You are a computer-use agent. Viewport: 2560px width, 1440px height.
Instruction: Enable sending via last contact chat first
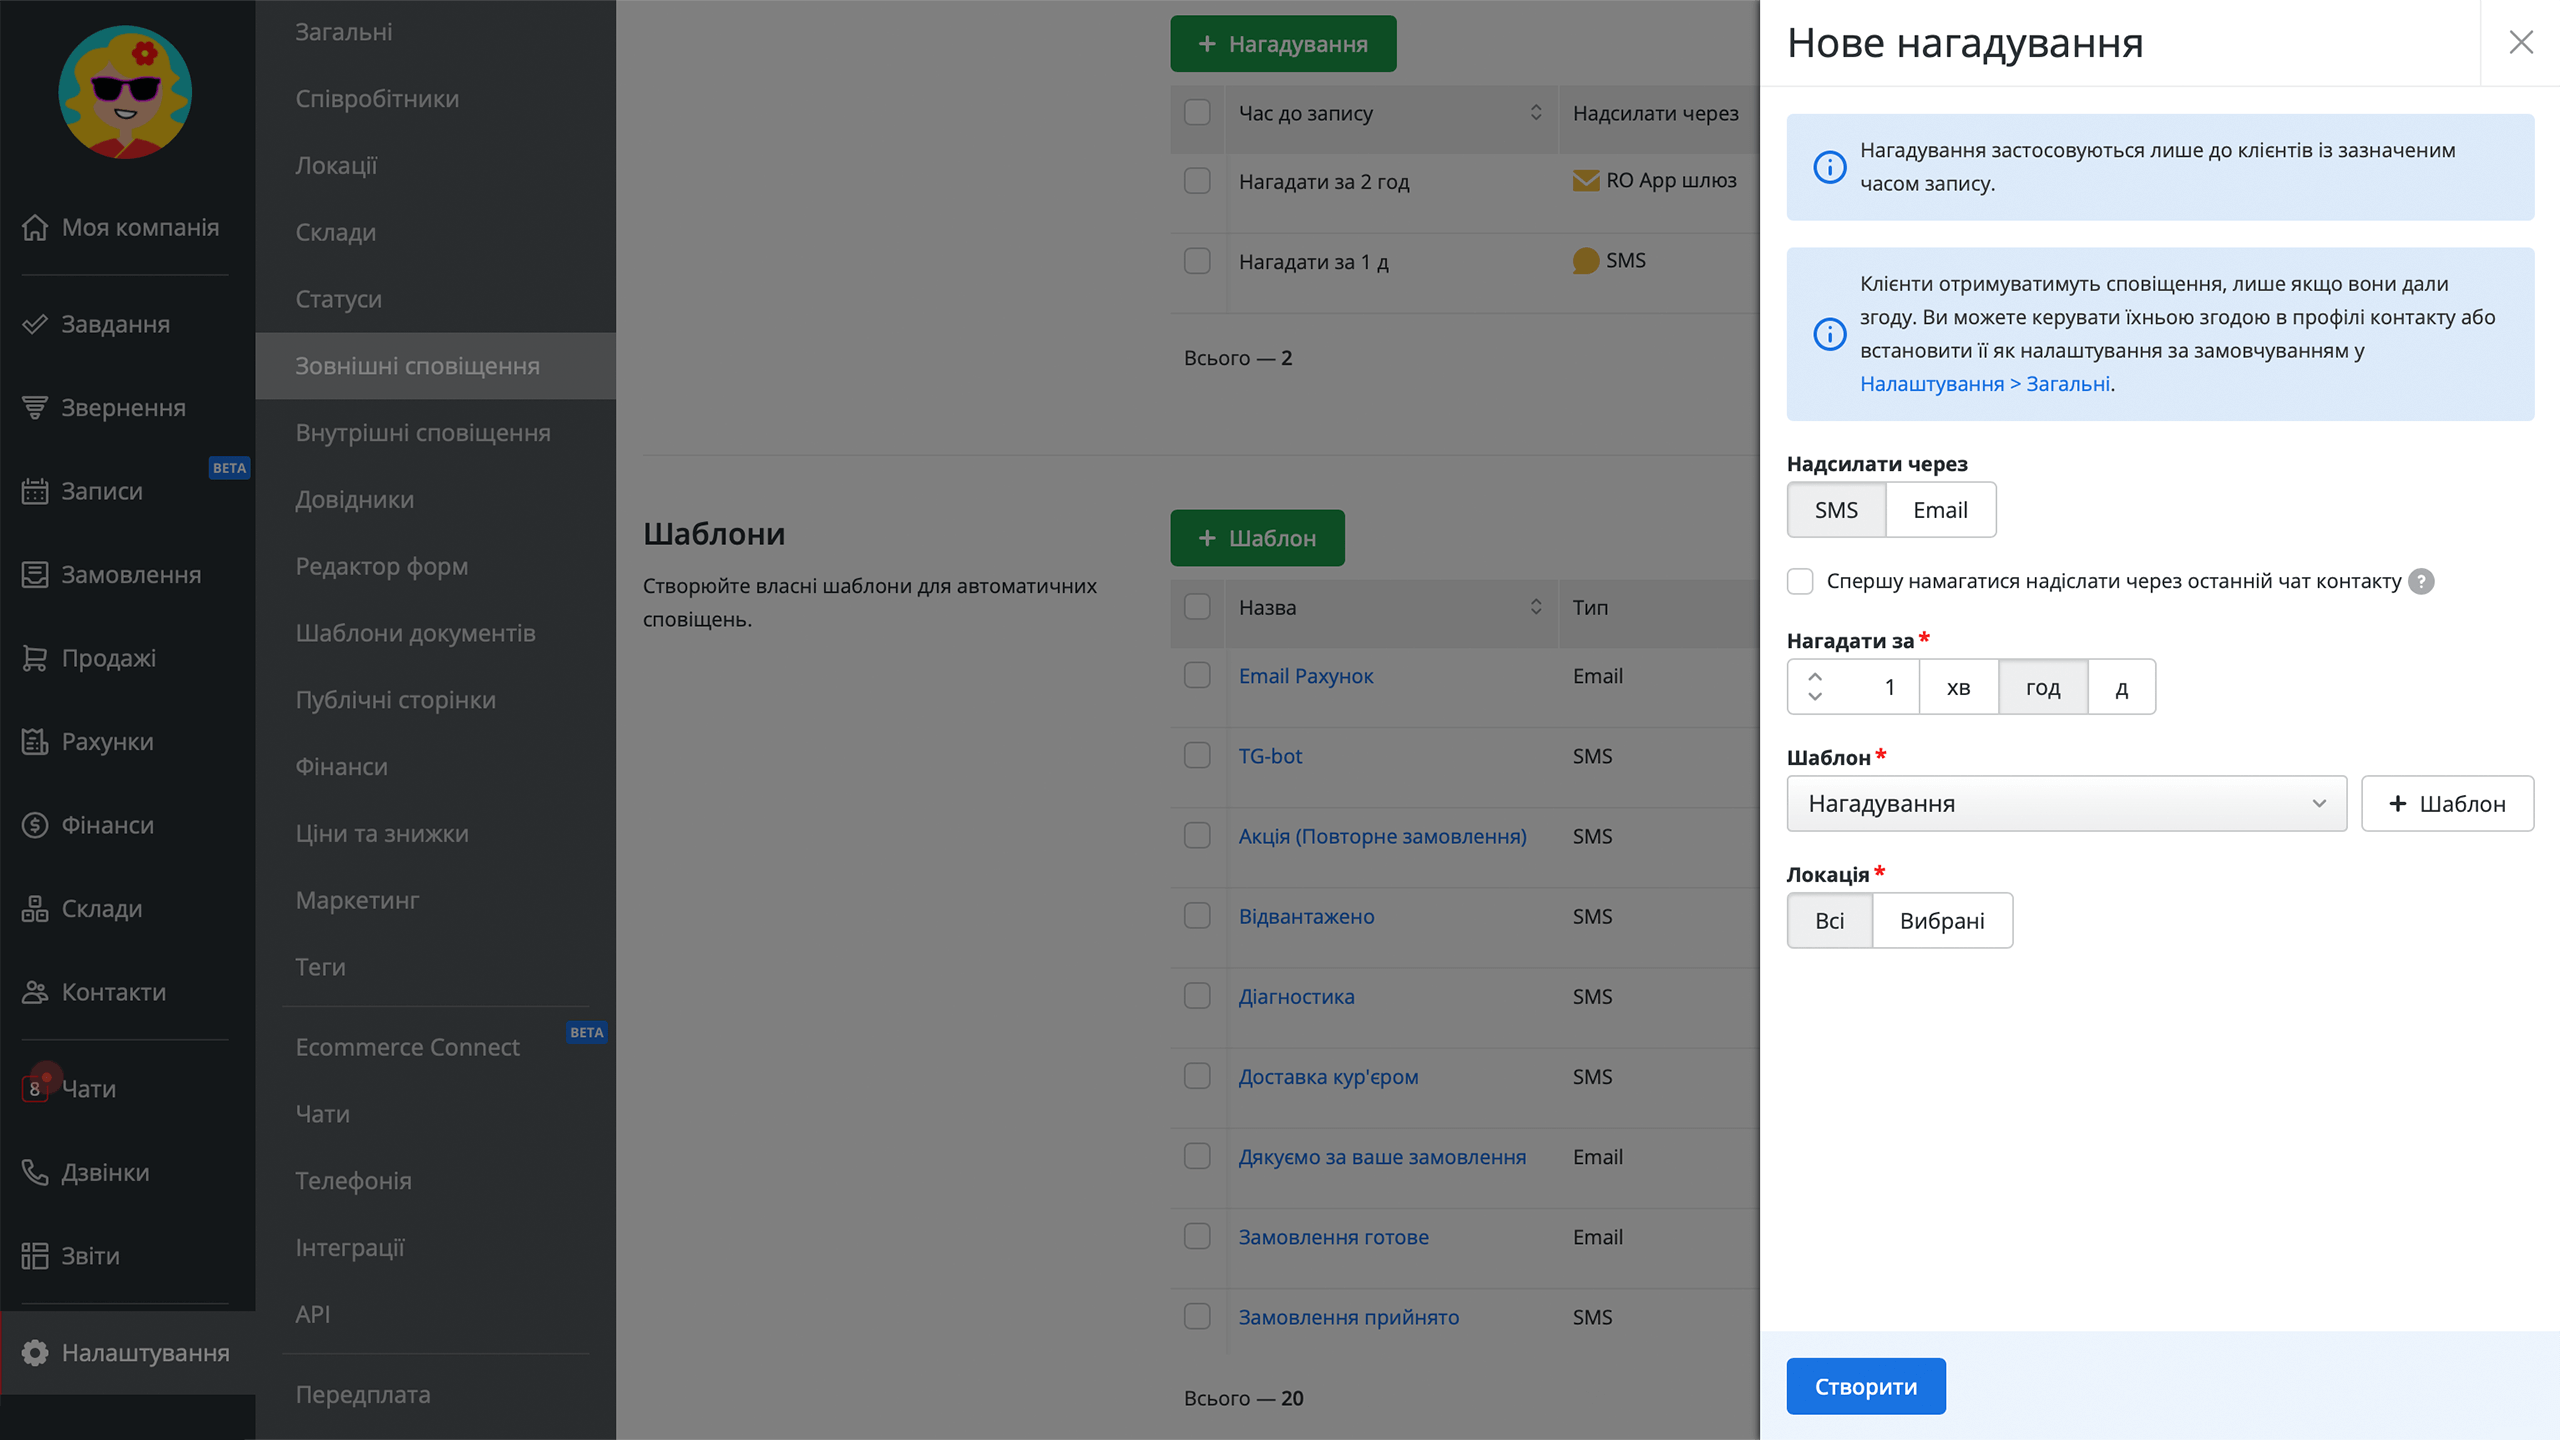click(x=1800, y=581)
